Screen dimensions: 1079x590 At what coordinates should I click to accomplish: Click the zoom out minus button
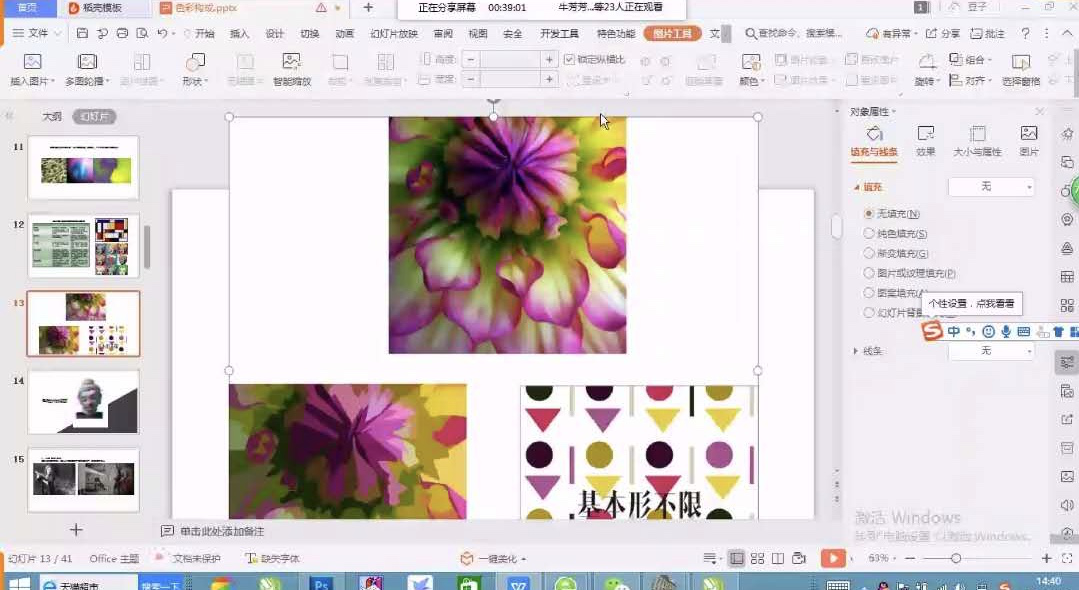pyautogui.click(x=910, y=558)
